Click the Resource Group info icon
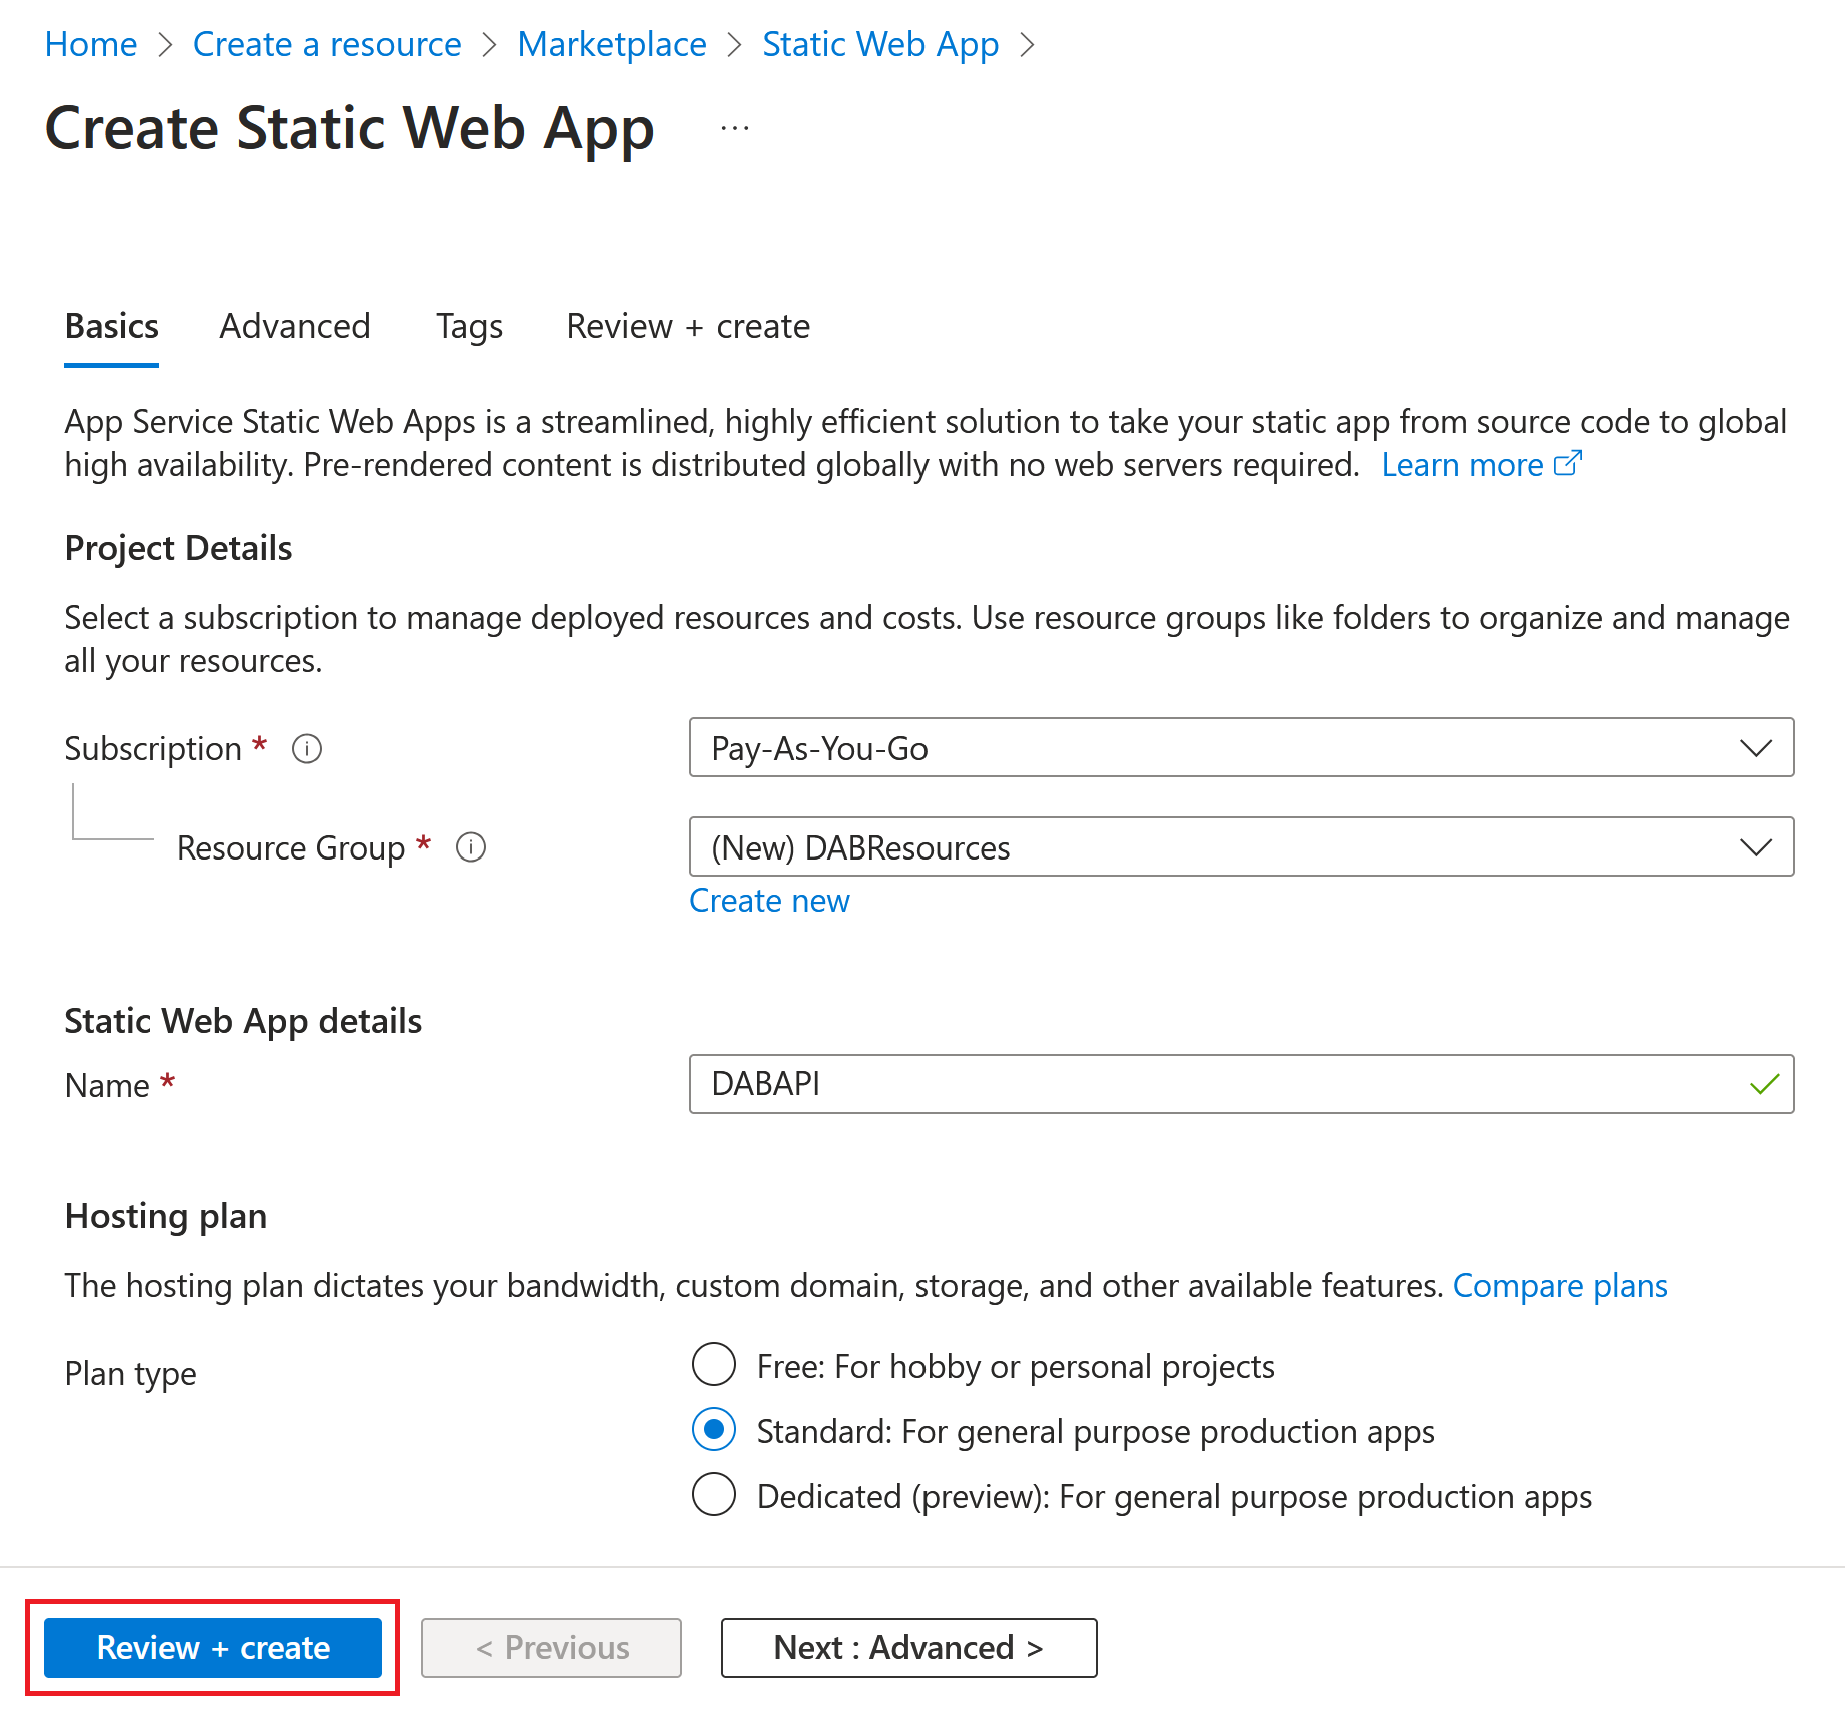1845x1710 pixels. click(471, 847)
